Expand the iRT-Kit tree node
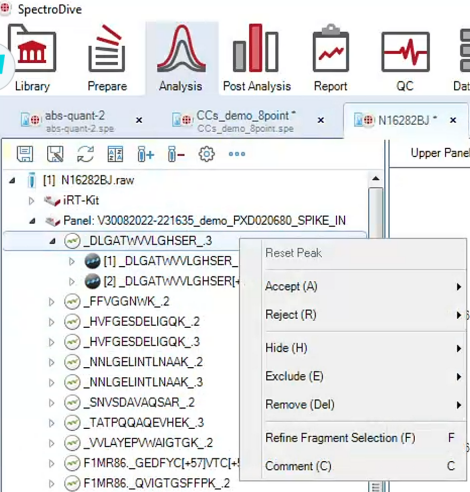470x492 pixels. coord(31,201)
